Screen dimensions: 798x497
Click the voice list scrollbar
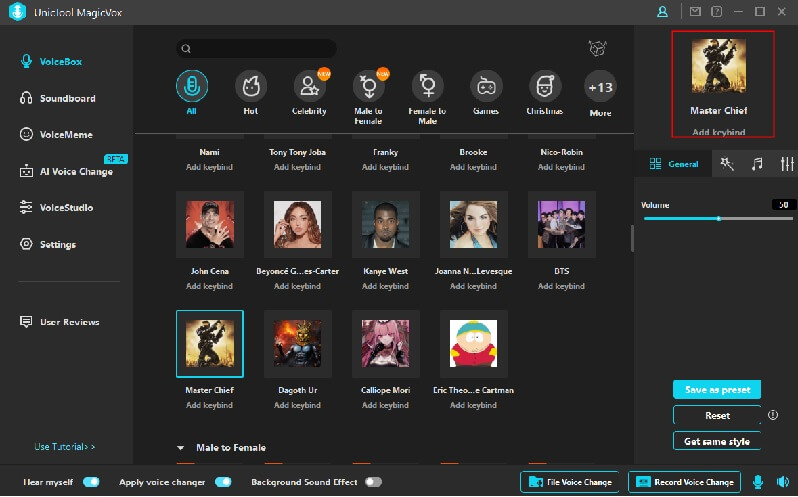point(632,239)
